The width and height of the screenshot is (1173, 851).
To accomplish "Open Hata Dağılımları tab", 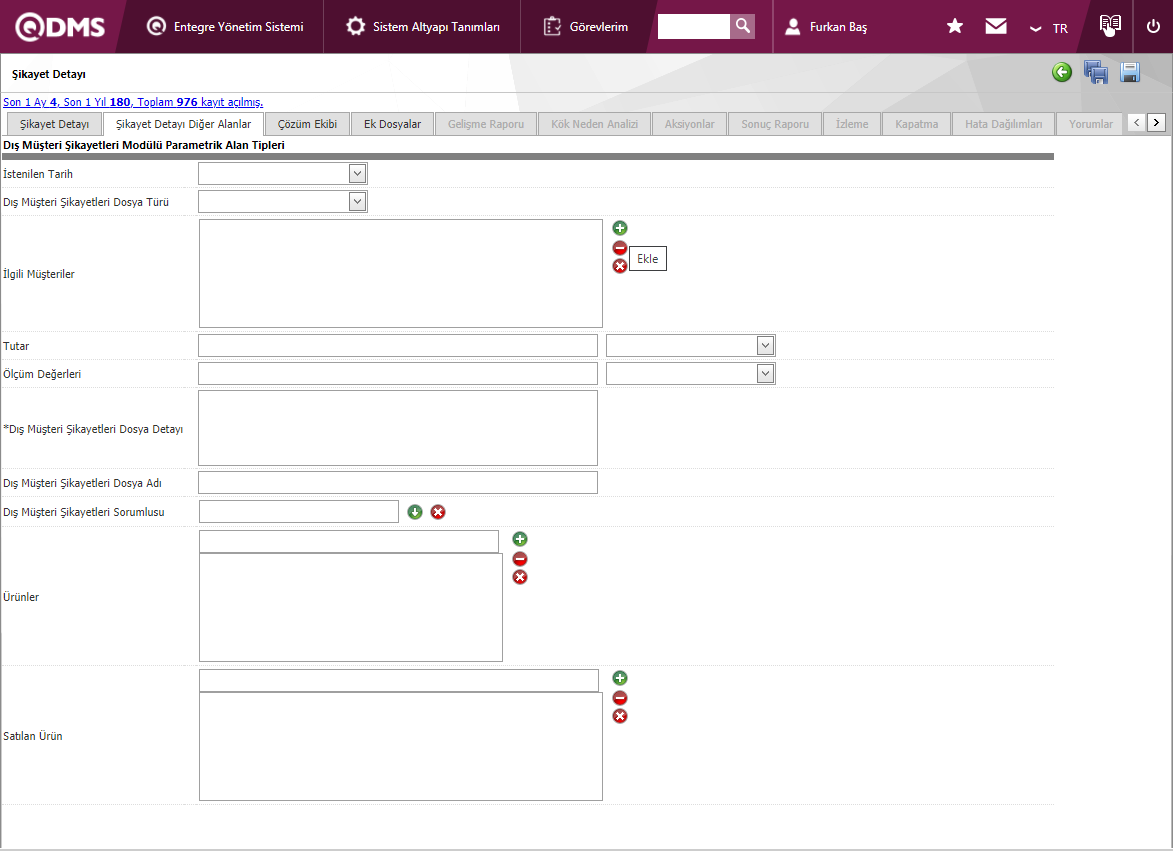I will coord(1003,124).
